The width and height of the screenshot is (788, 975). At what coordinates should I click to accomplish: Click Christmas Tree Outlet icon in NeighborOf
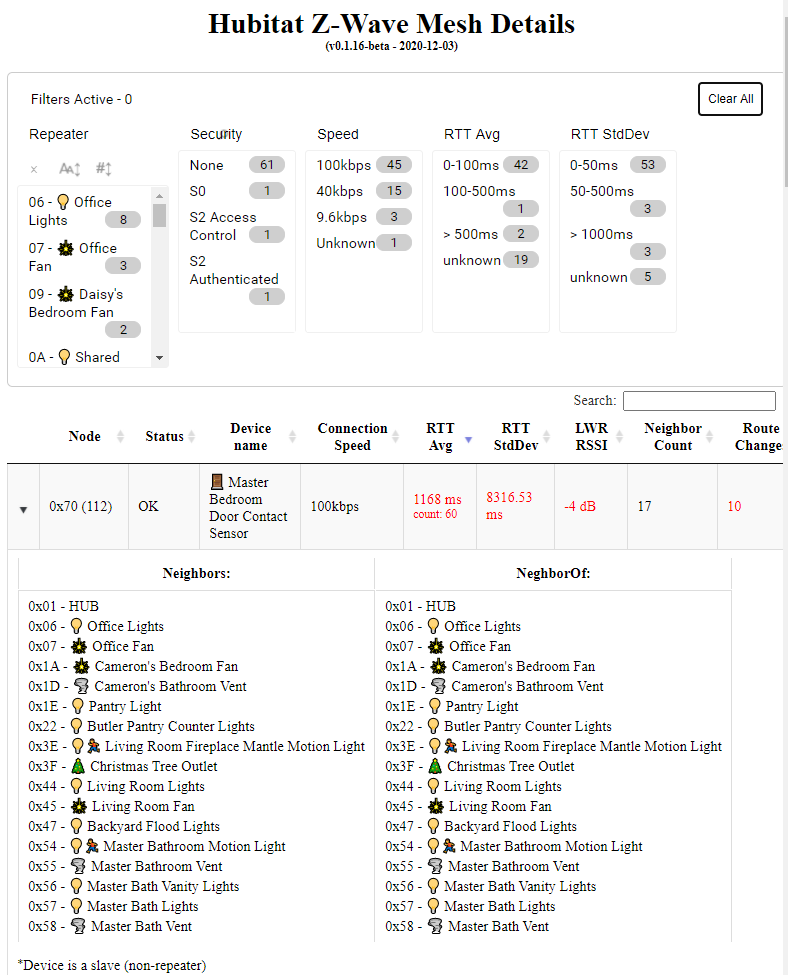[435, 766]
